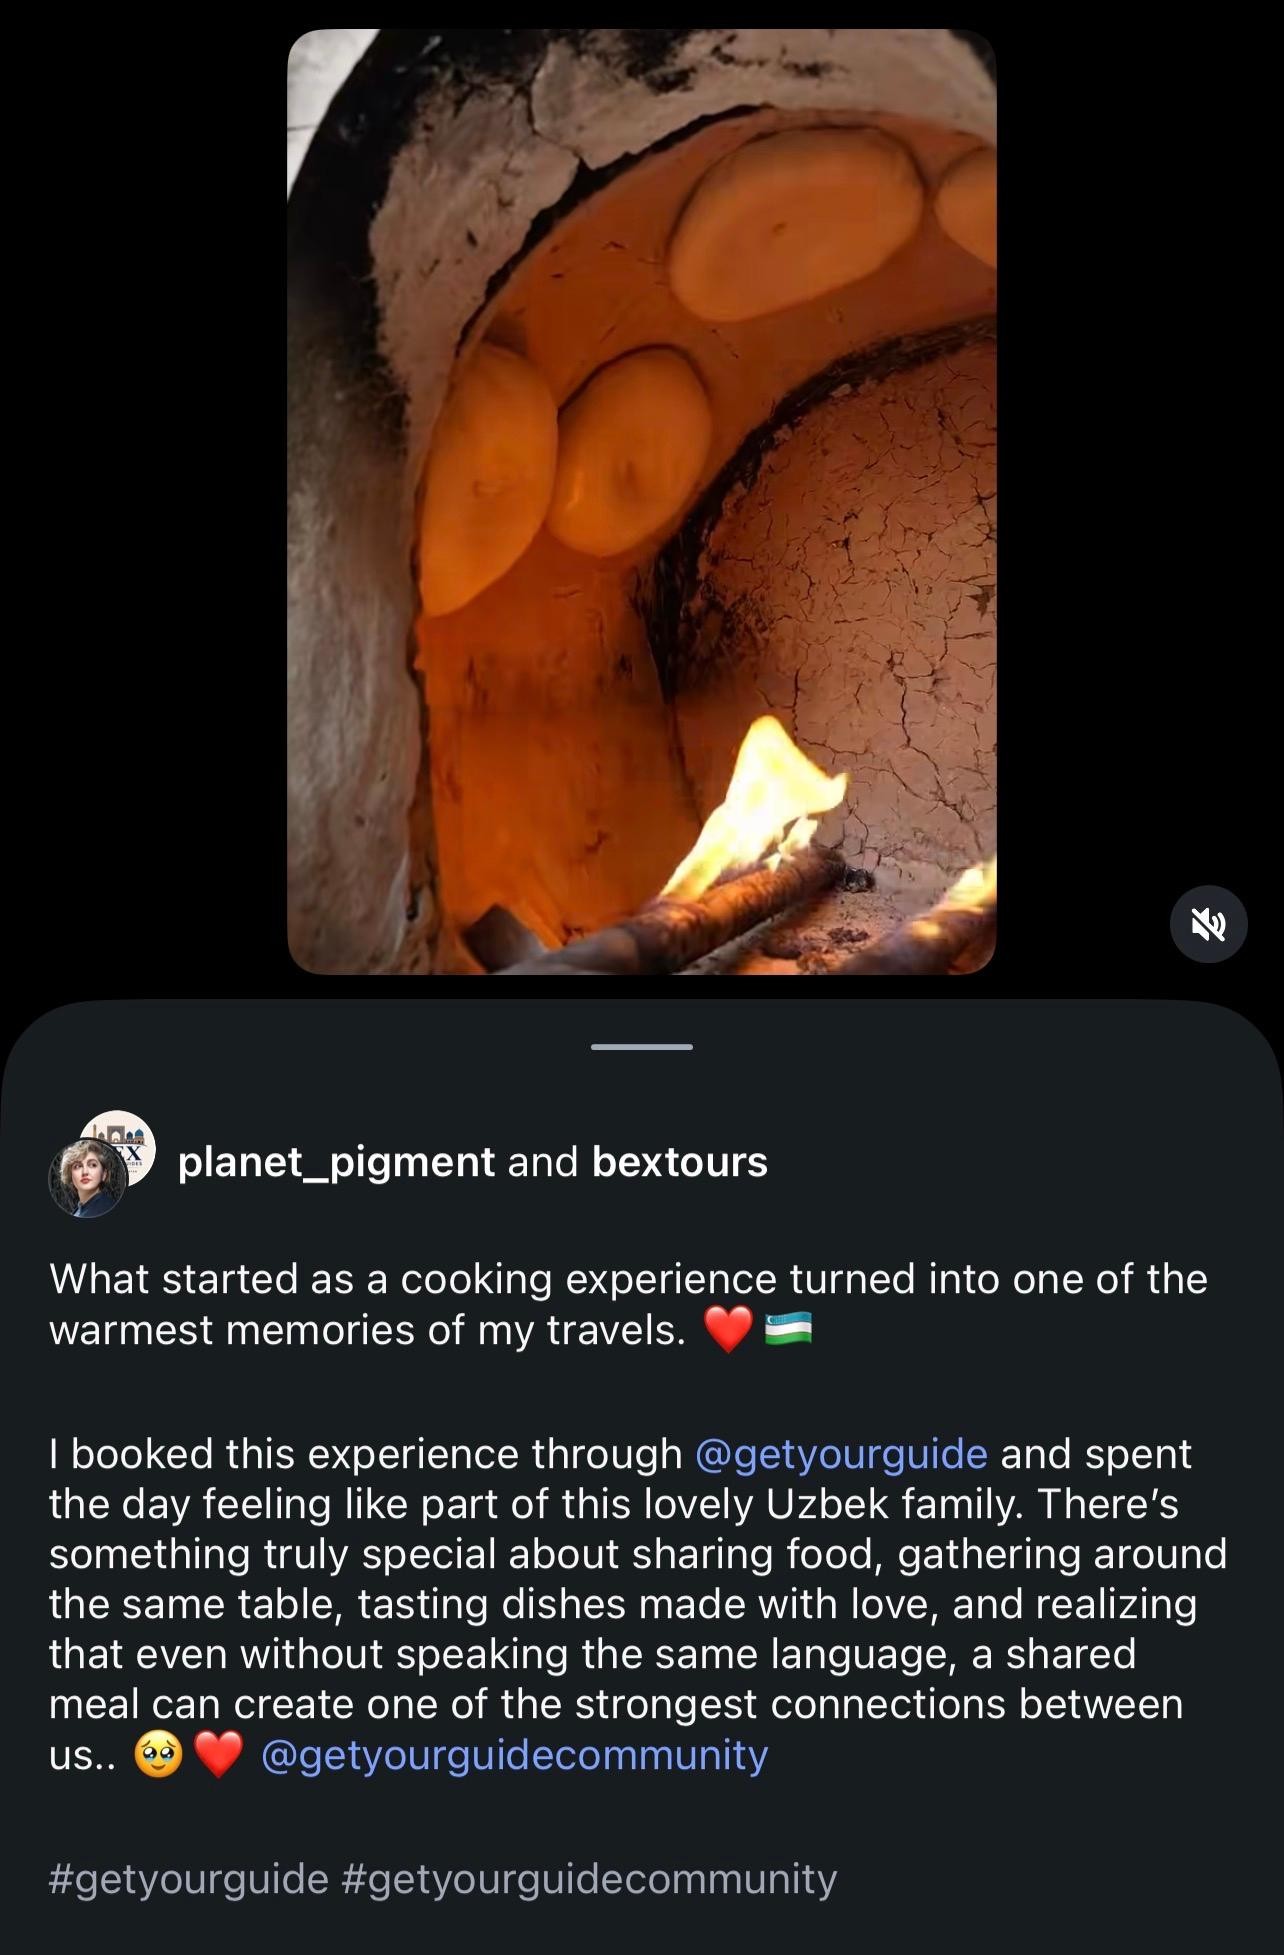Screen dimensions: 1284x1955
Task: Tap the red heart beside the teary emoji
Action: 218,1755
